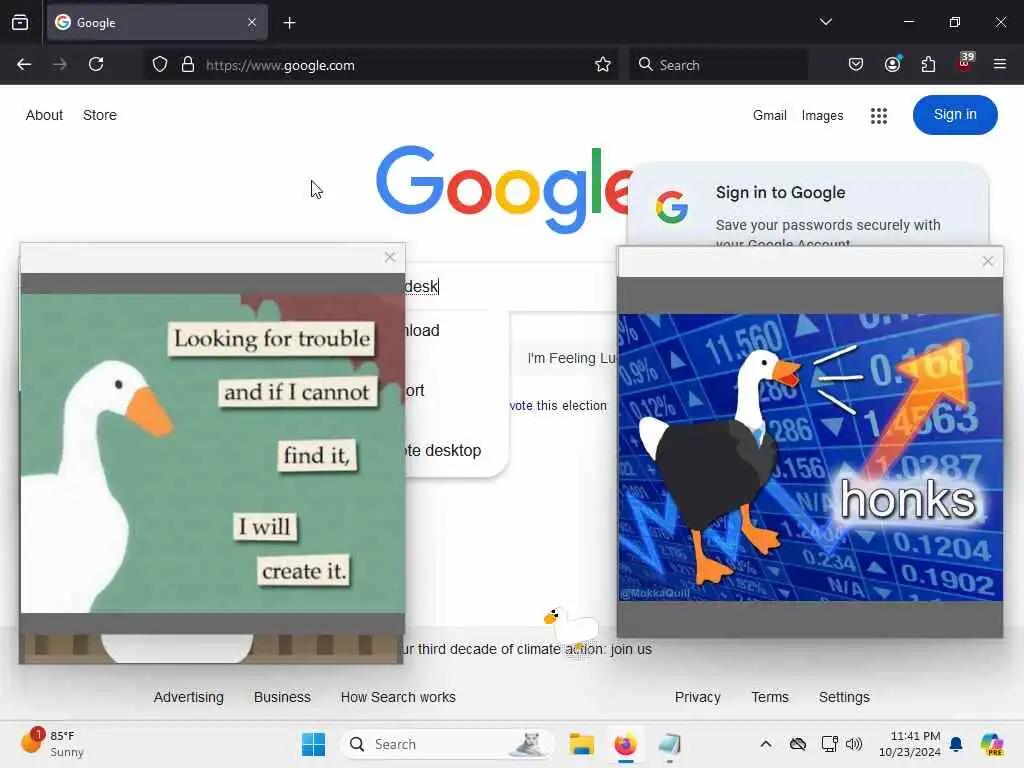Click the Firefox back arrow
The image size is (1024, 768).
(24, 64)
